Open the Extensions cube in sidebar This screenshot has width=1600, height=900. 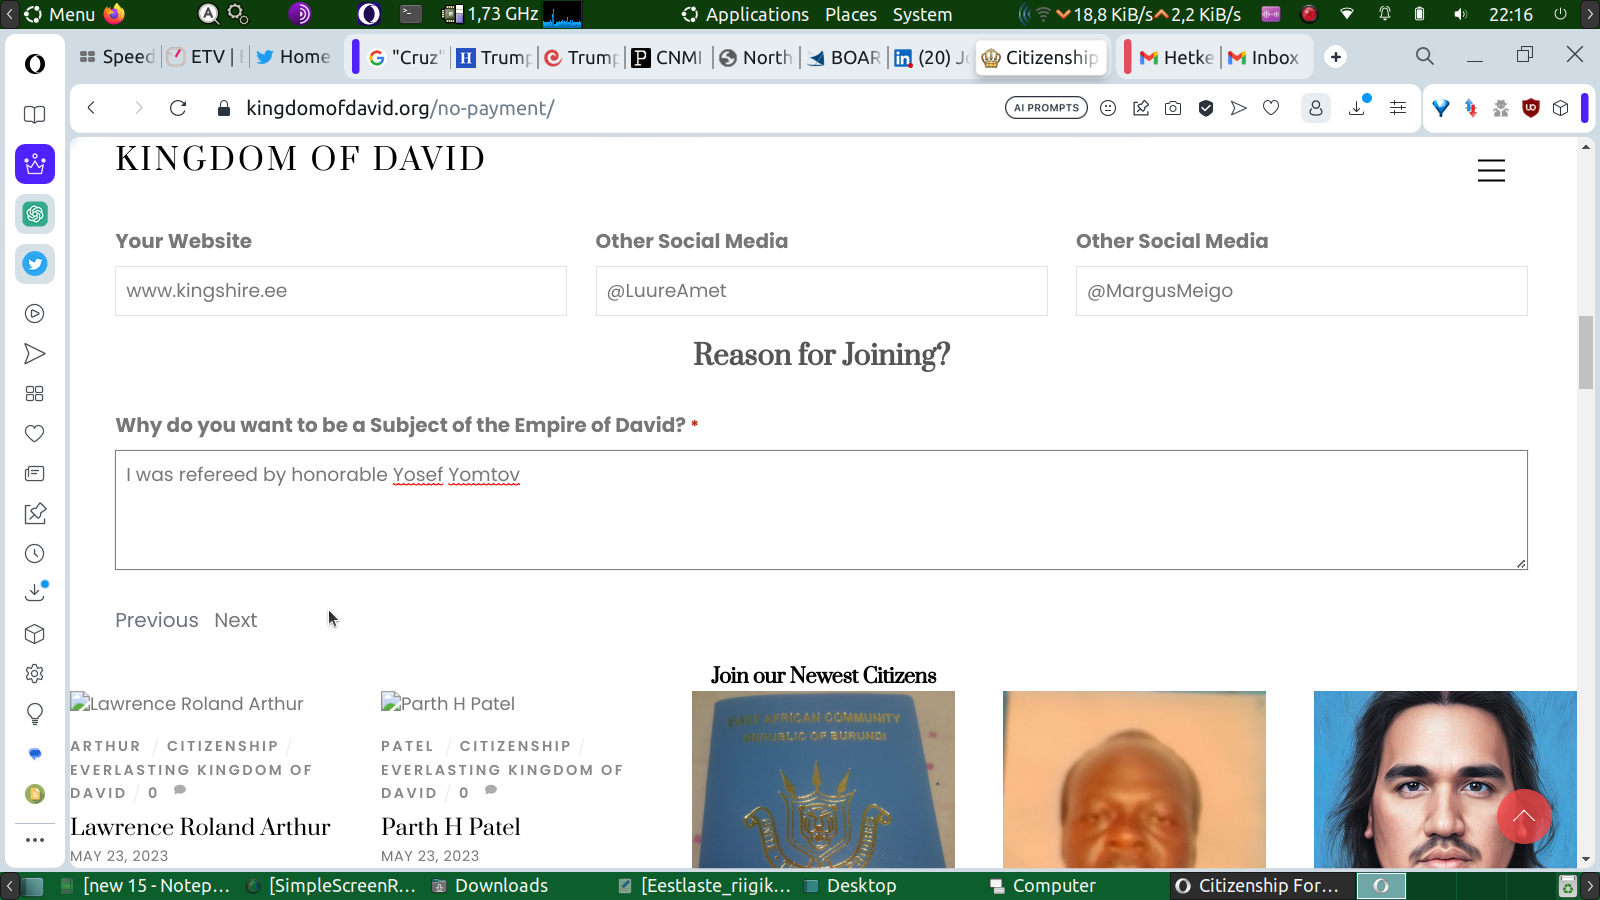[x=35, y=634]
